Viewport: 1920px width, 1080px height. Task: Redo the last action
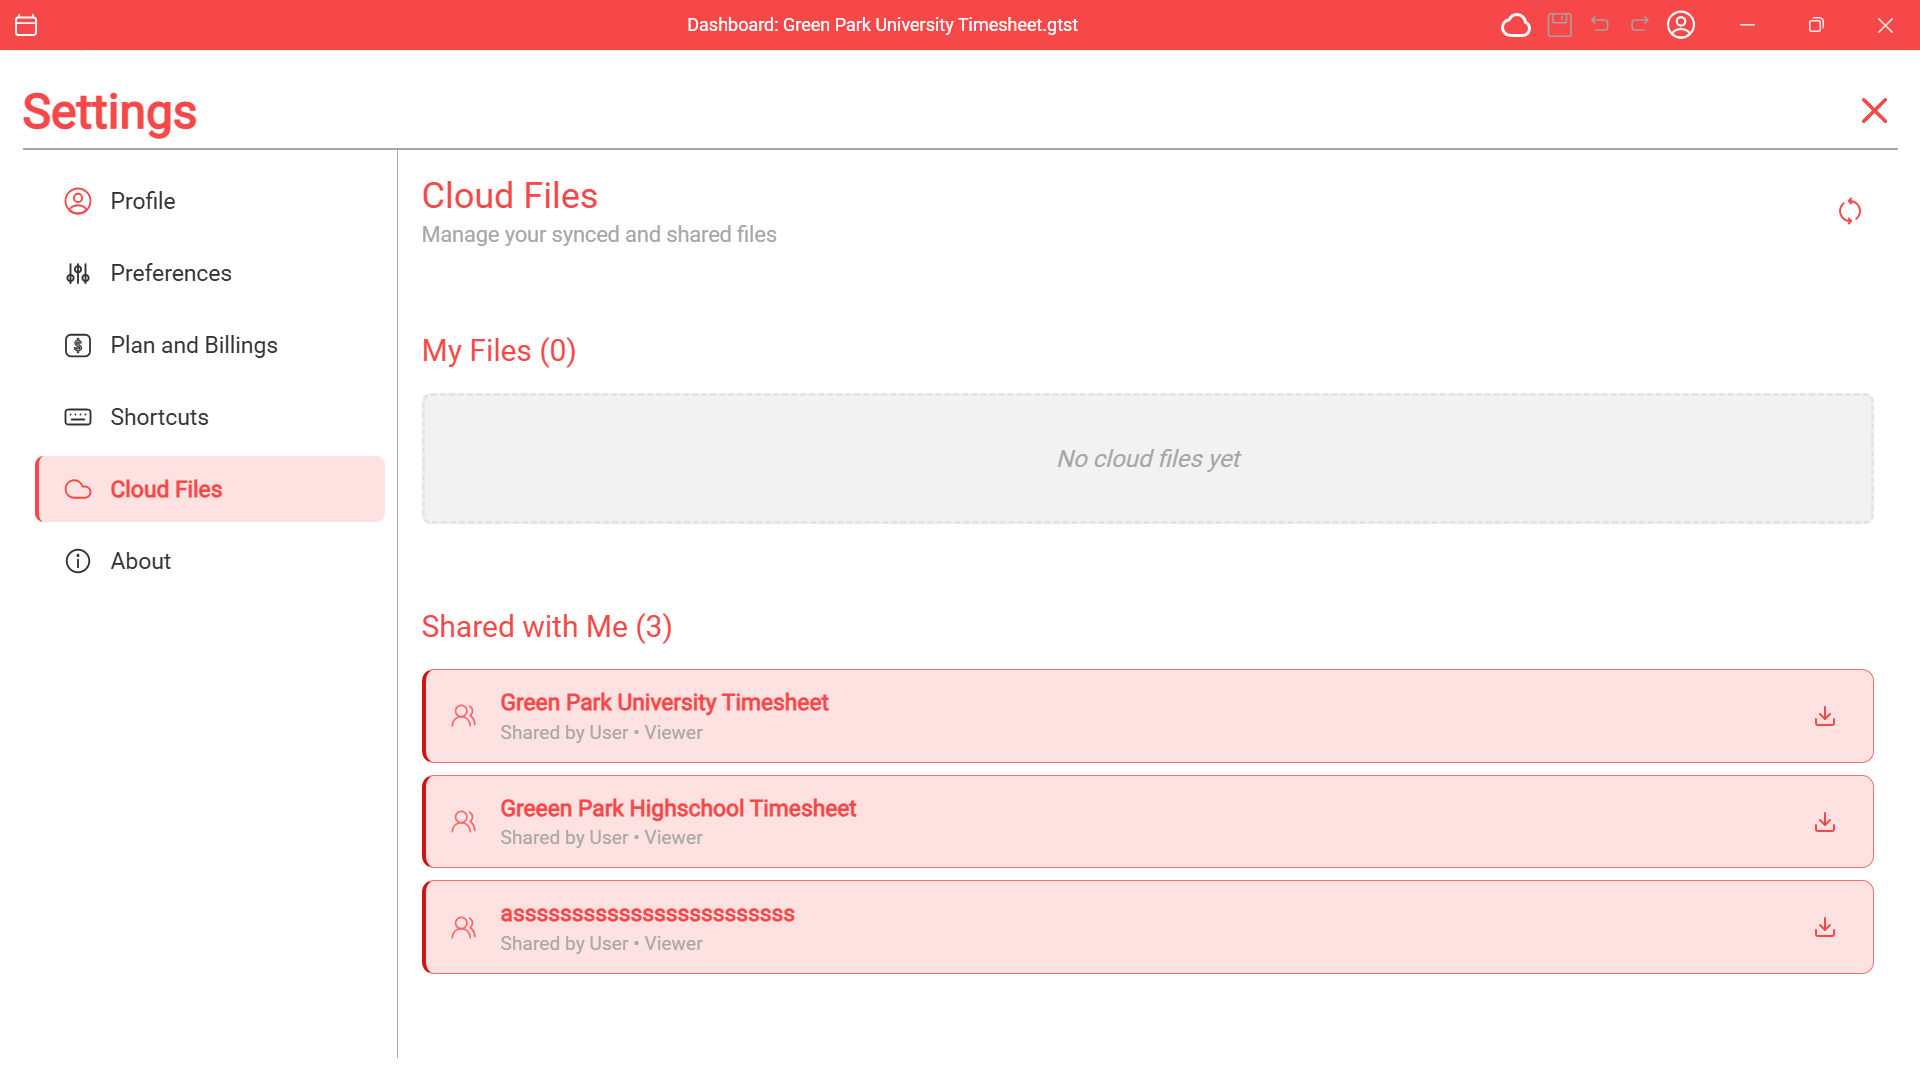click(x=1639, y=25)
